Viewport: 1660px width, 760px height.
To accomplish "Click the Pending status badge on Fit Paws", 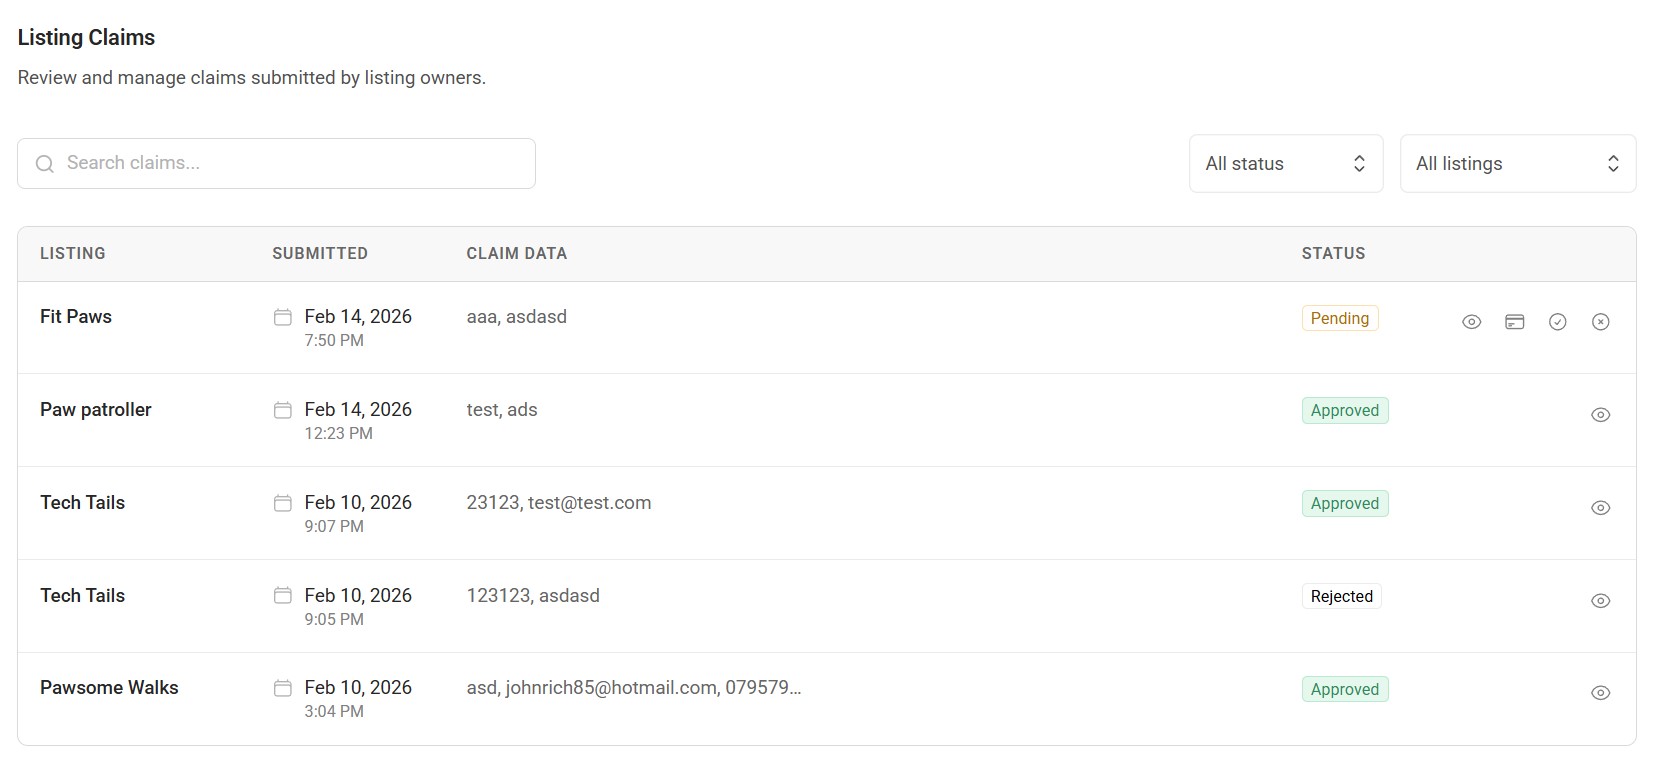I will (1339, 318).
